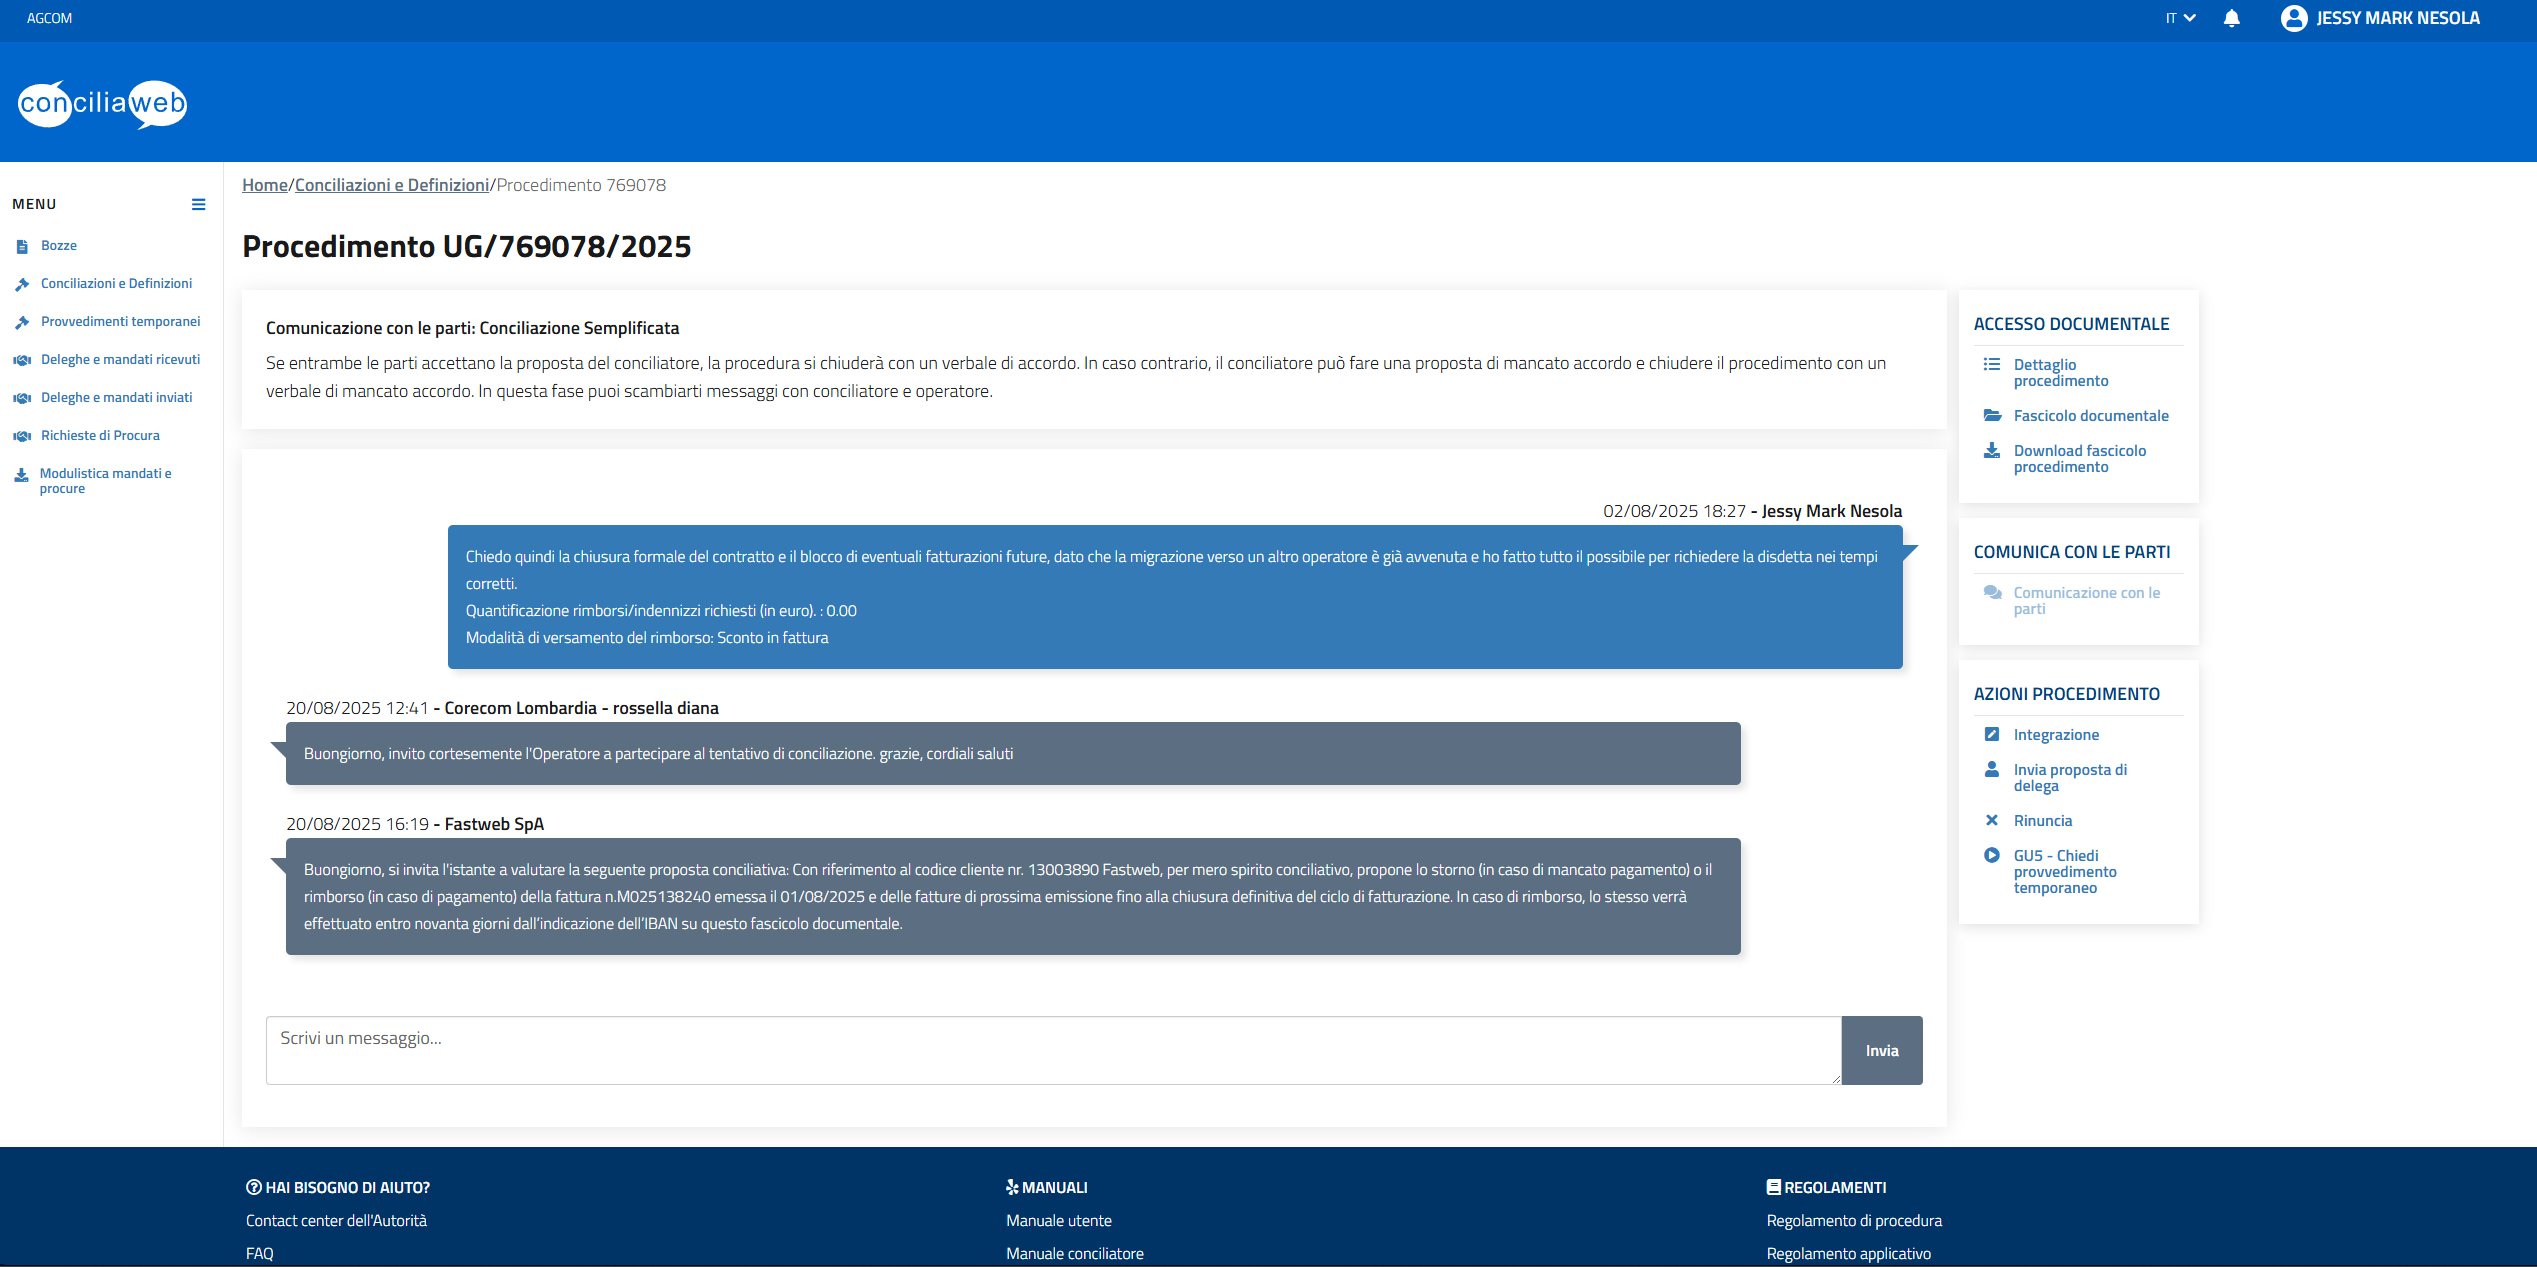Click the Home breadcrumb link

(264, 185)
